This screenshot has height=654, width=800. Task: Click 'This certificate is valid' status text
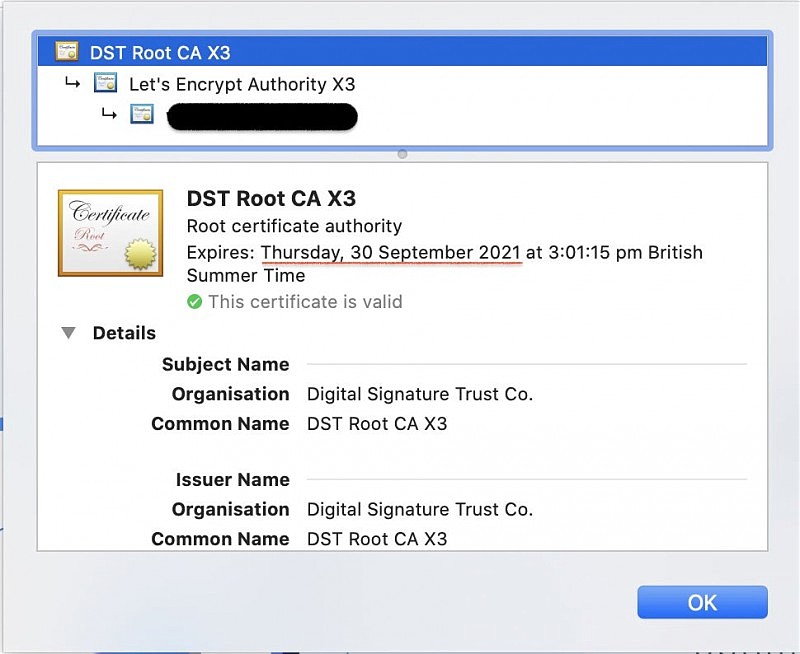[305, 301]
